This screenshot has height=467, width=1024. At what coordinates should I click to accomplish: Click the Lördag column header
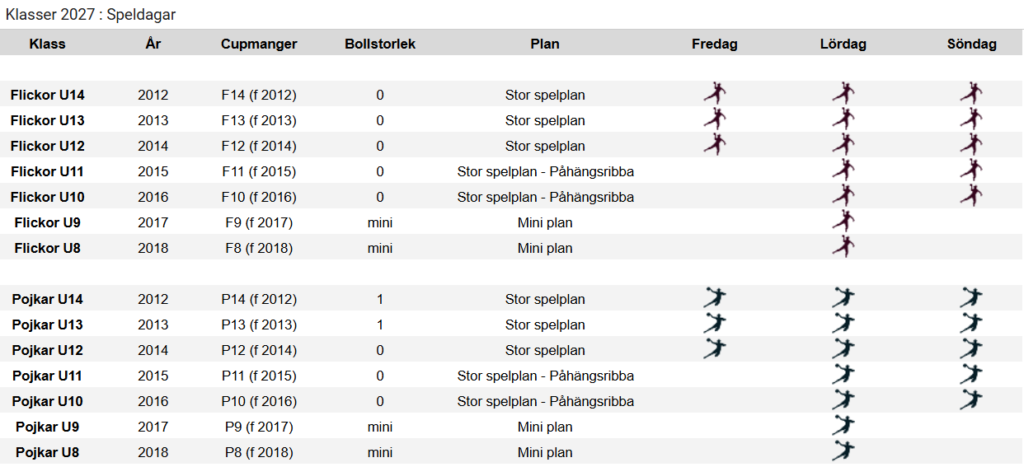[843, 44]
